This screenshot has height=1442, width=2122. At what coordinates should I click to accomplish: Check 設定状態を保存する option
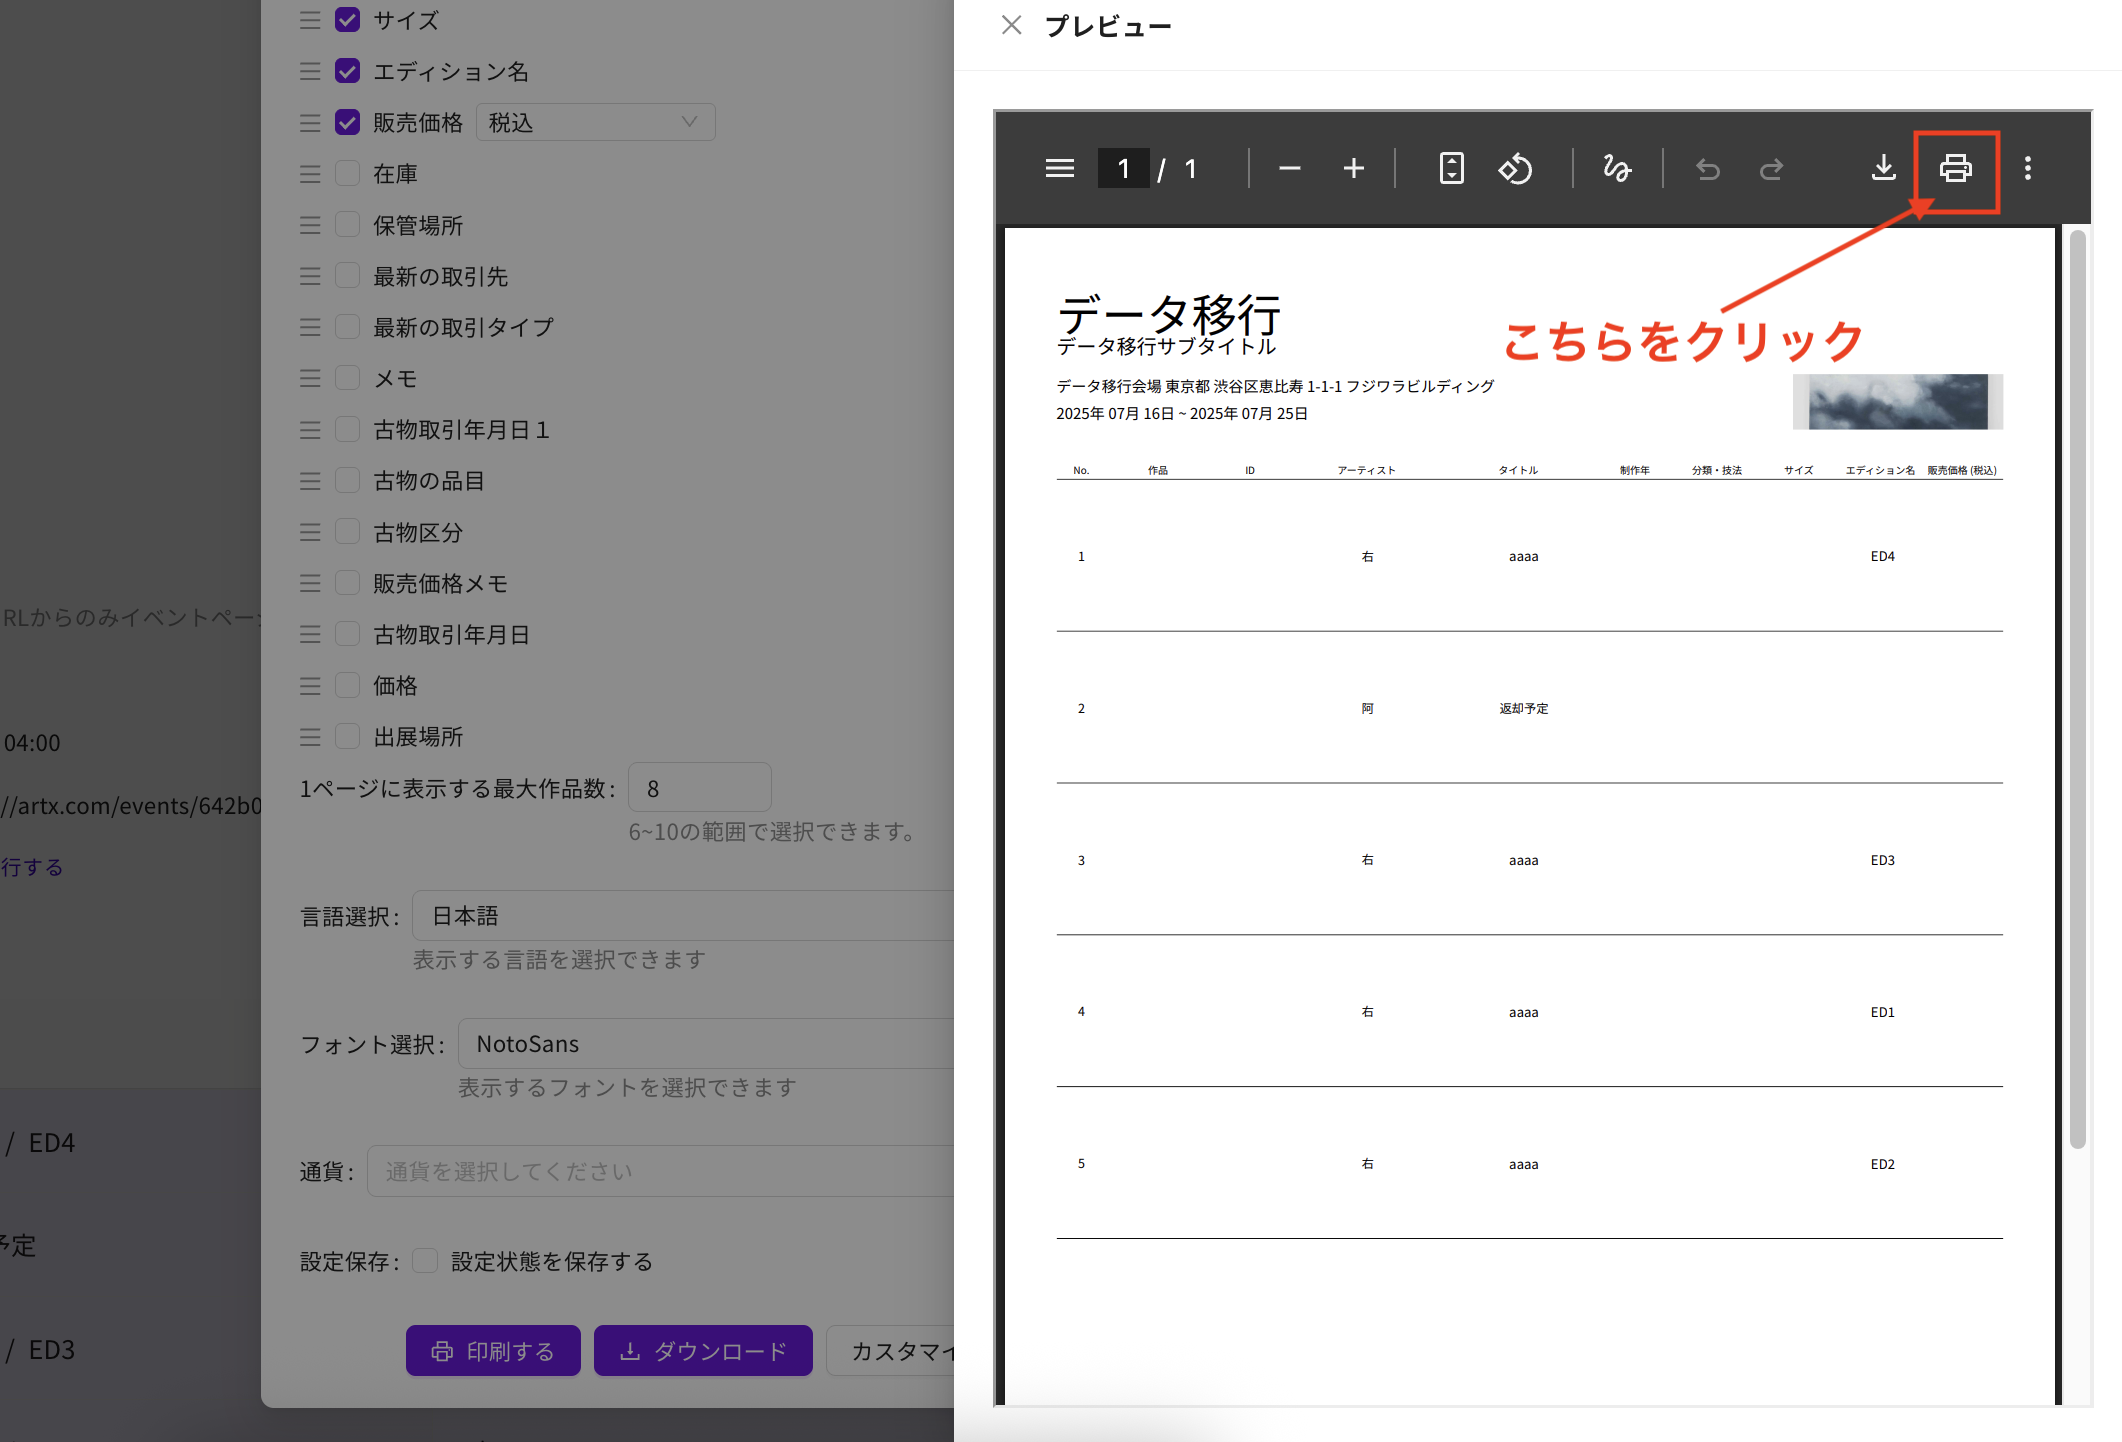pyautogui.click(x=425, y=1261)
